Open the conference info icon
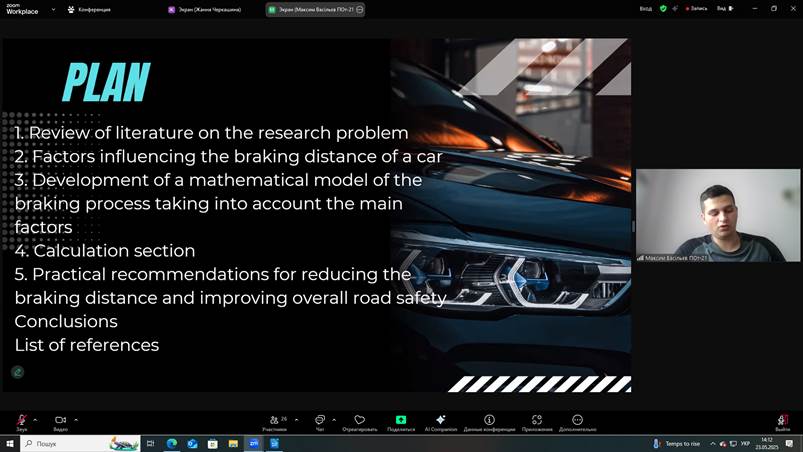803x452 pixels. (x=489, y=420)
